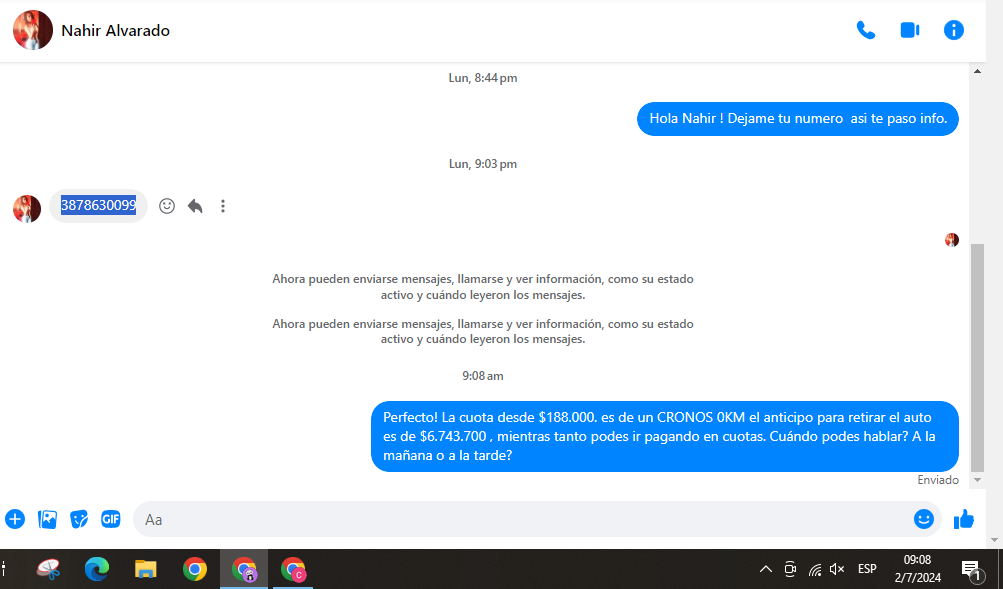Image resolution: width=1003 pixels, height=589 pixels.
Task: Click Nahir's profile picture in header
Action: 32,30
